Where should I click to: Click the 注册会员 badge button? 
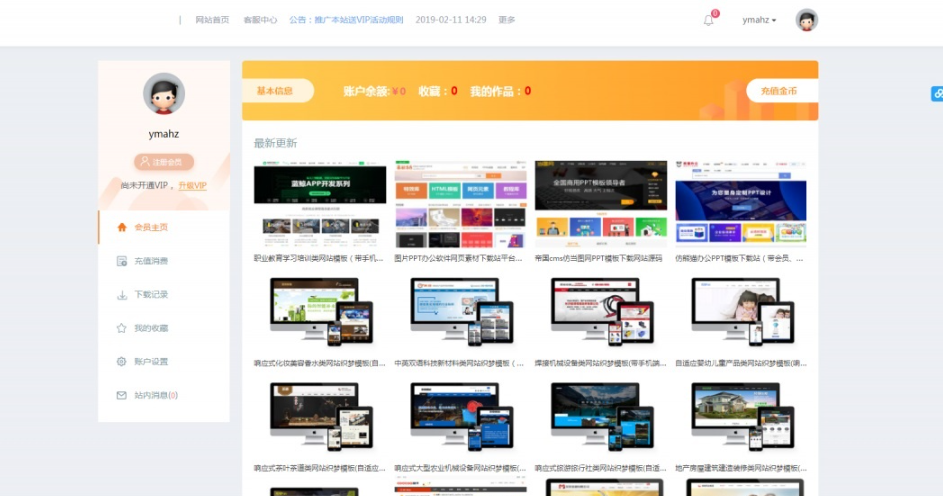(x=164, y=162)
